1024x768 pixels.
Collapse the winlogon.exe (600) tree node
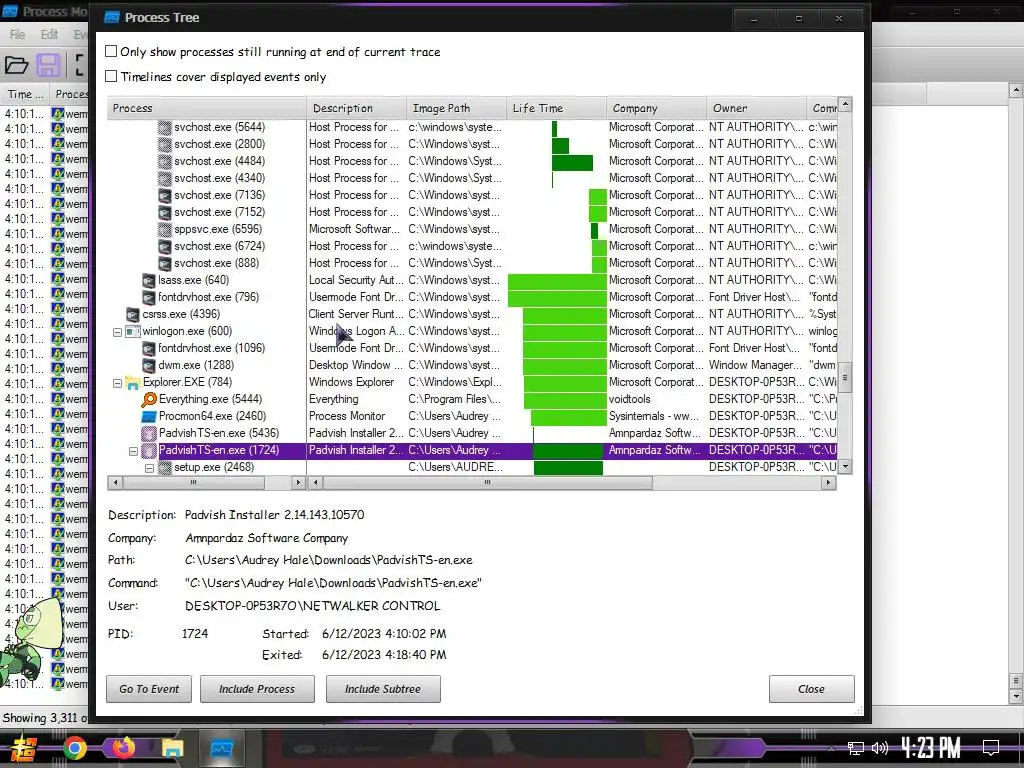point(118,332)
